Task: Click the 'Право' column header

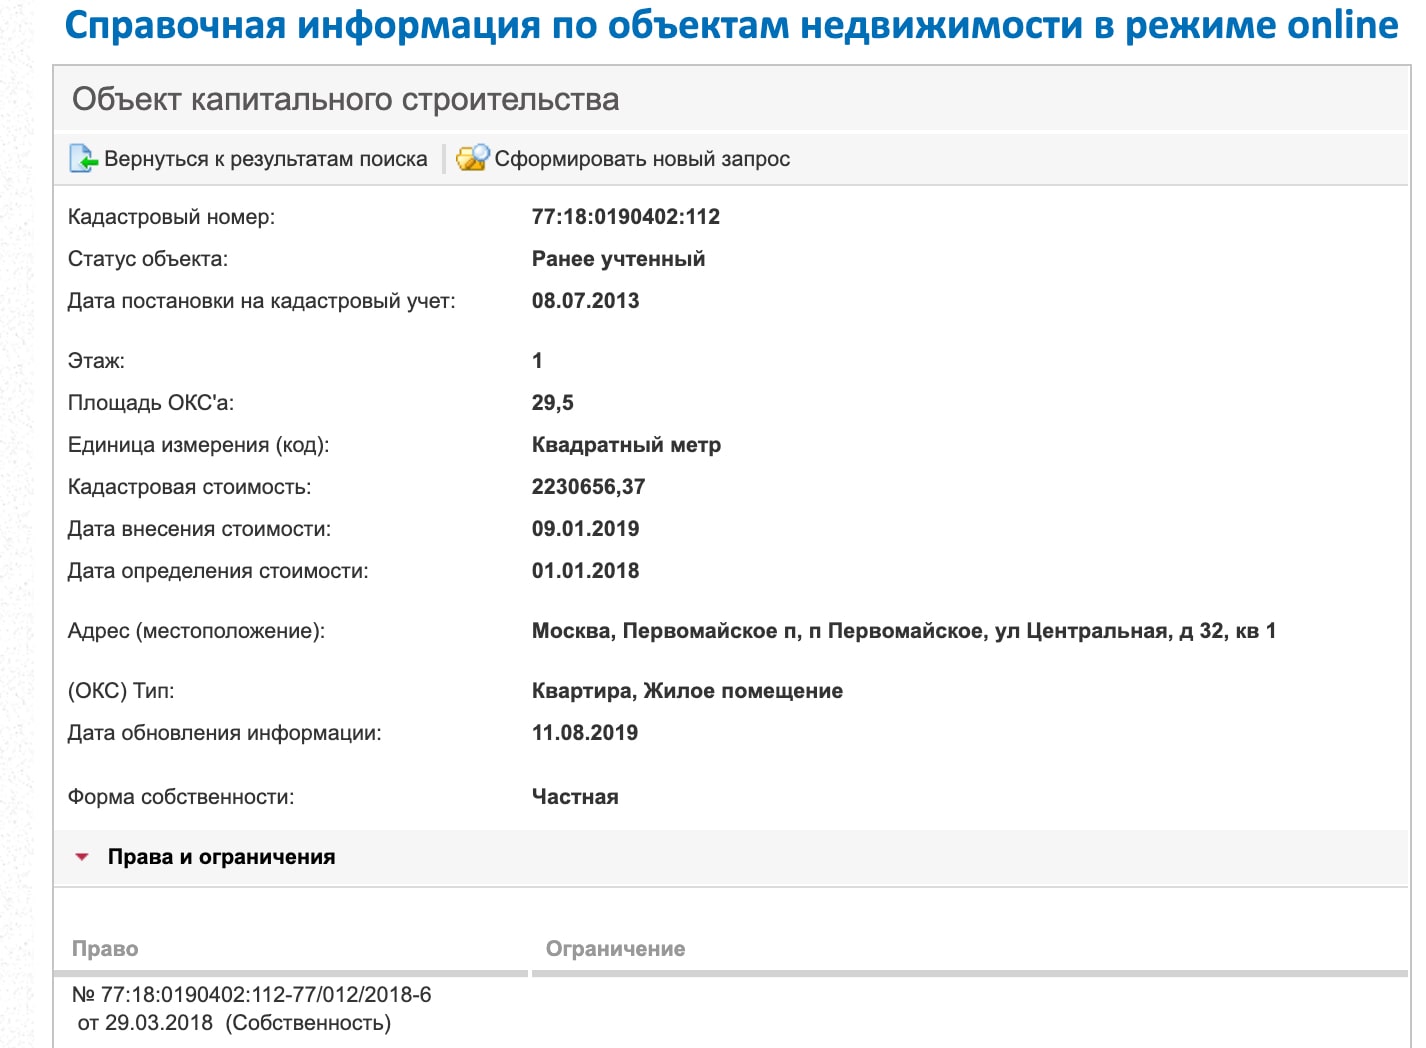Action: (105, 949)
